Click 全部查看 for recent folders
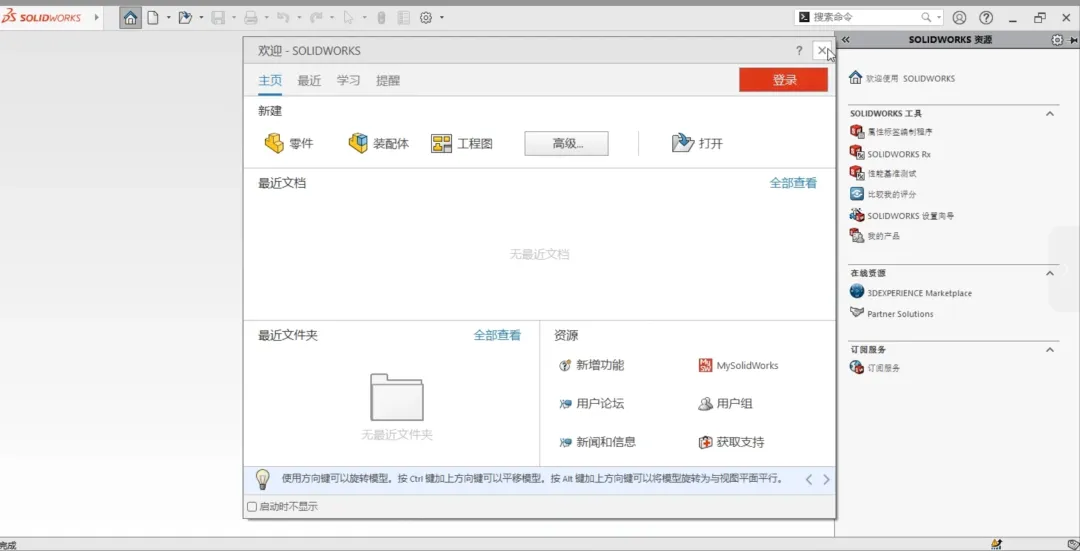 coord(497,335)
